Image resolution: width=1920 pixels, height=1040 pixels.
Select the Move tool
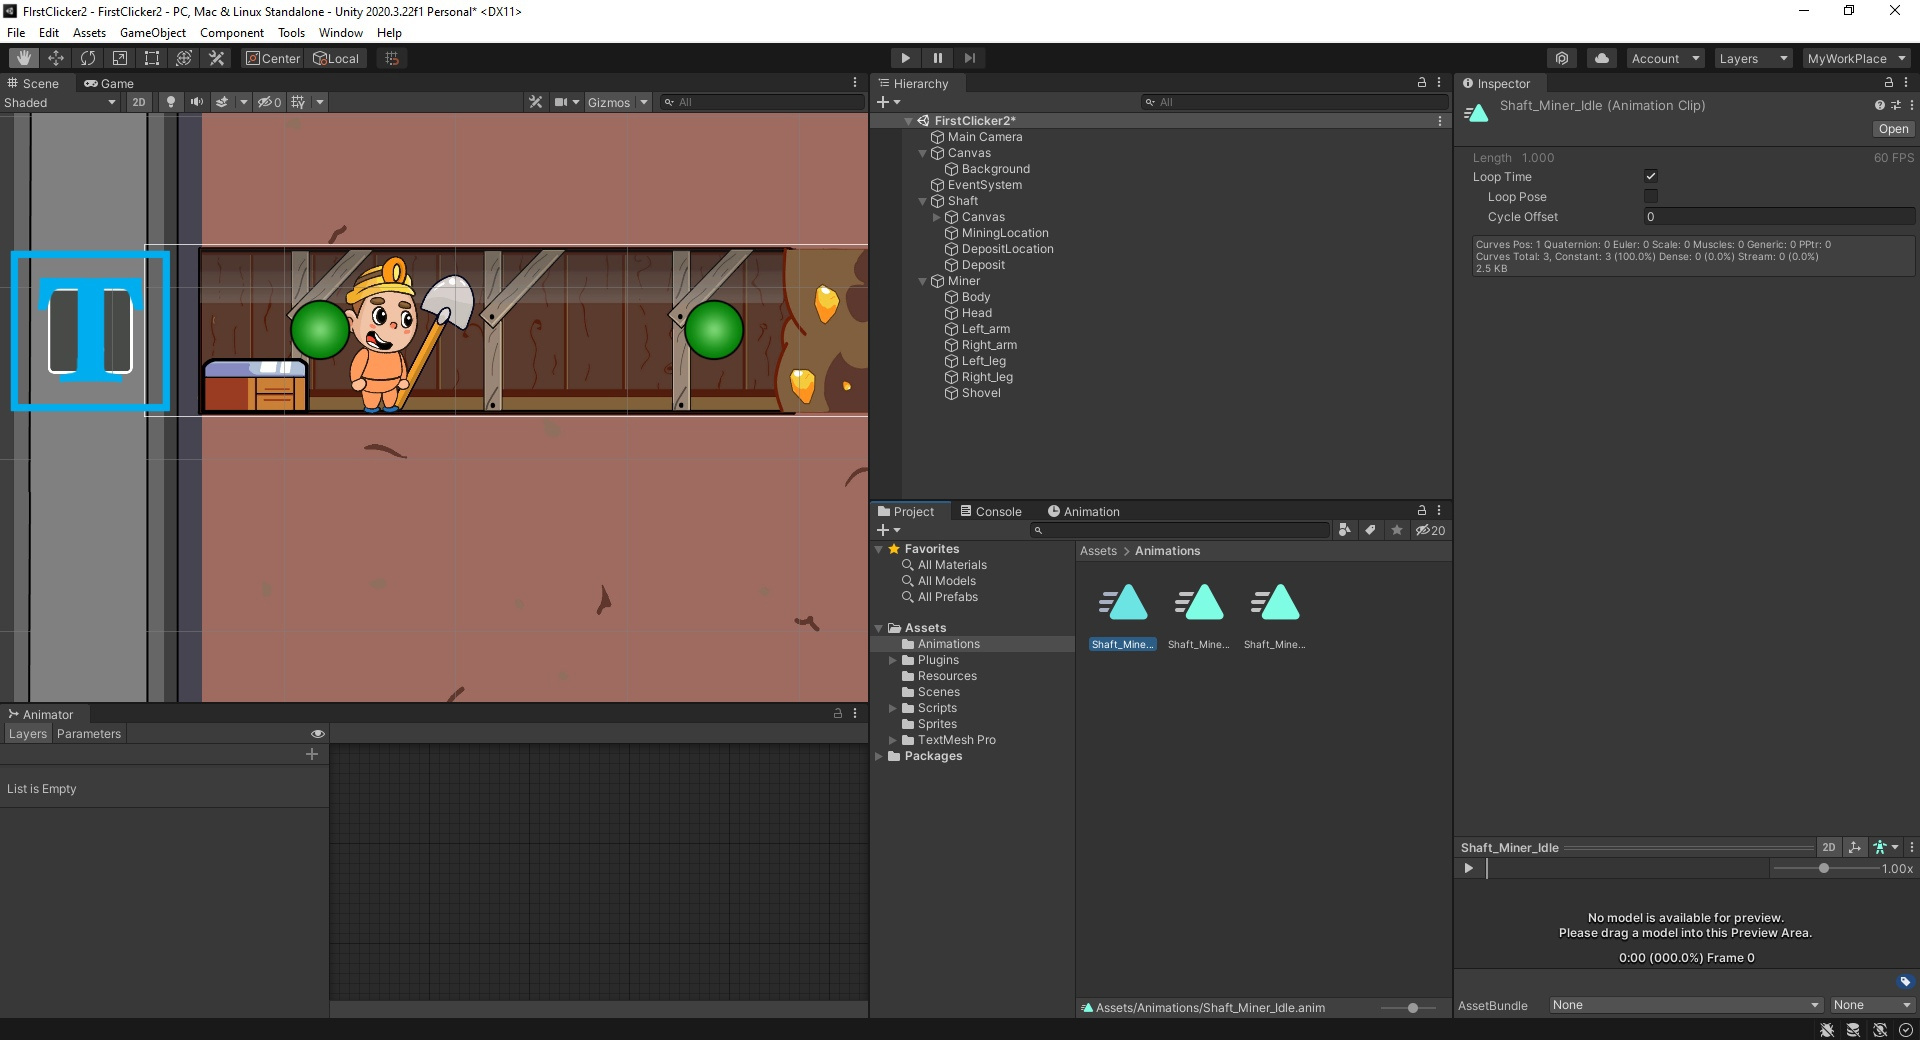click(x=56, y=58)
